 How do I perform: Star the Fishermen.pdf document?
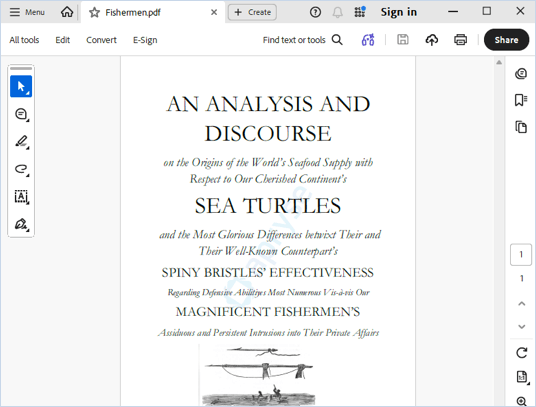[x=94, y=13]
